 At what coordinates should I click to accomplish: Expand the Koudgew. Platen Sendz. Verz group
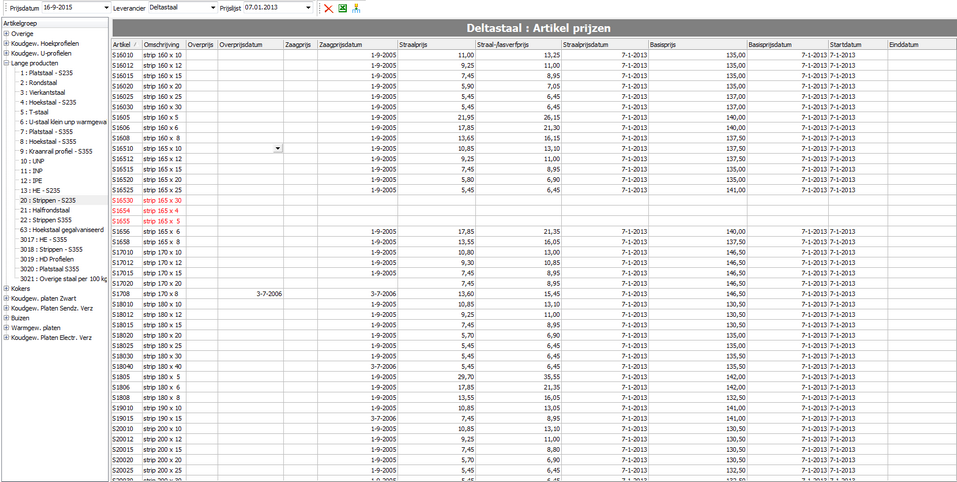click(6, 308)
